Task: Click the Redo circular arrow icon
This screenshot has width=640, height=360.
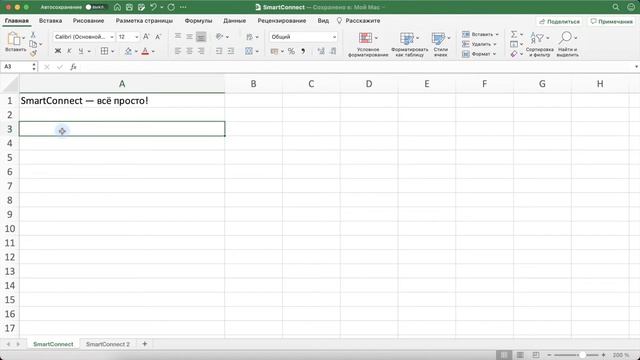Action: (171, 7)
